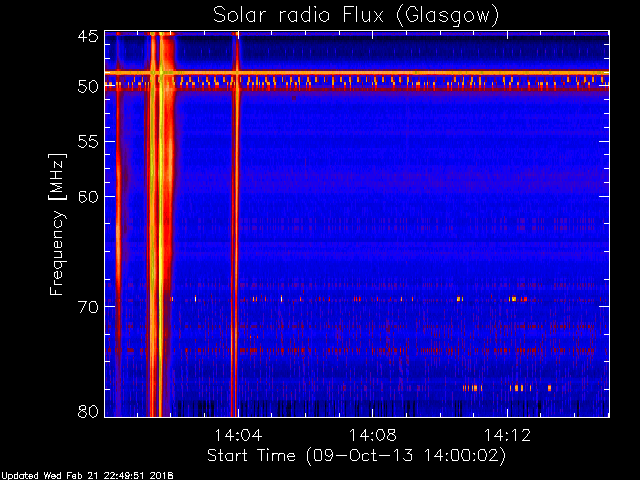Click the 70 frequency tick label
Screen dimensions: 640x480
[x=88, y=307]
